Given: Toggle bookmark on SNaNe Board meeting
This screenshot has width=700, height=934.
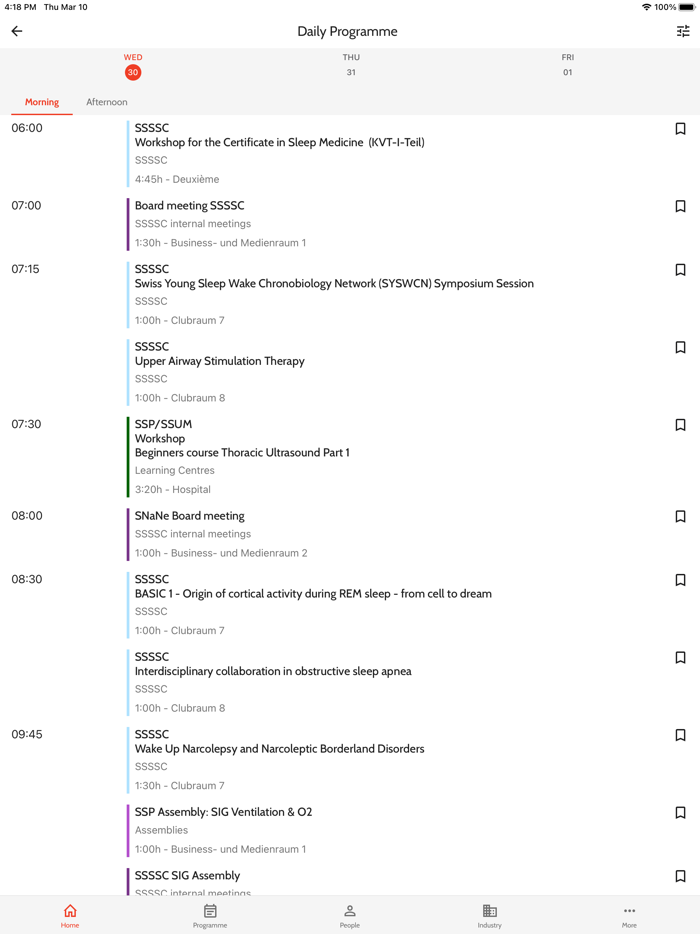Looking at the screenshot, I should click(x=681, y=516).
